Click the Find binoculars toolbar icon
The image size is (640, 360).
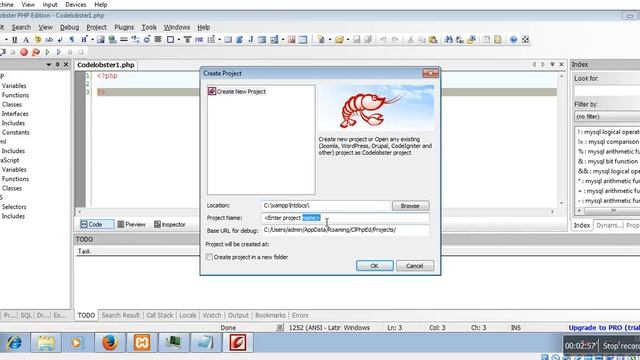pyautogui.click(x=449, y=40)
